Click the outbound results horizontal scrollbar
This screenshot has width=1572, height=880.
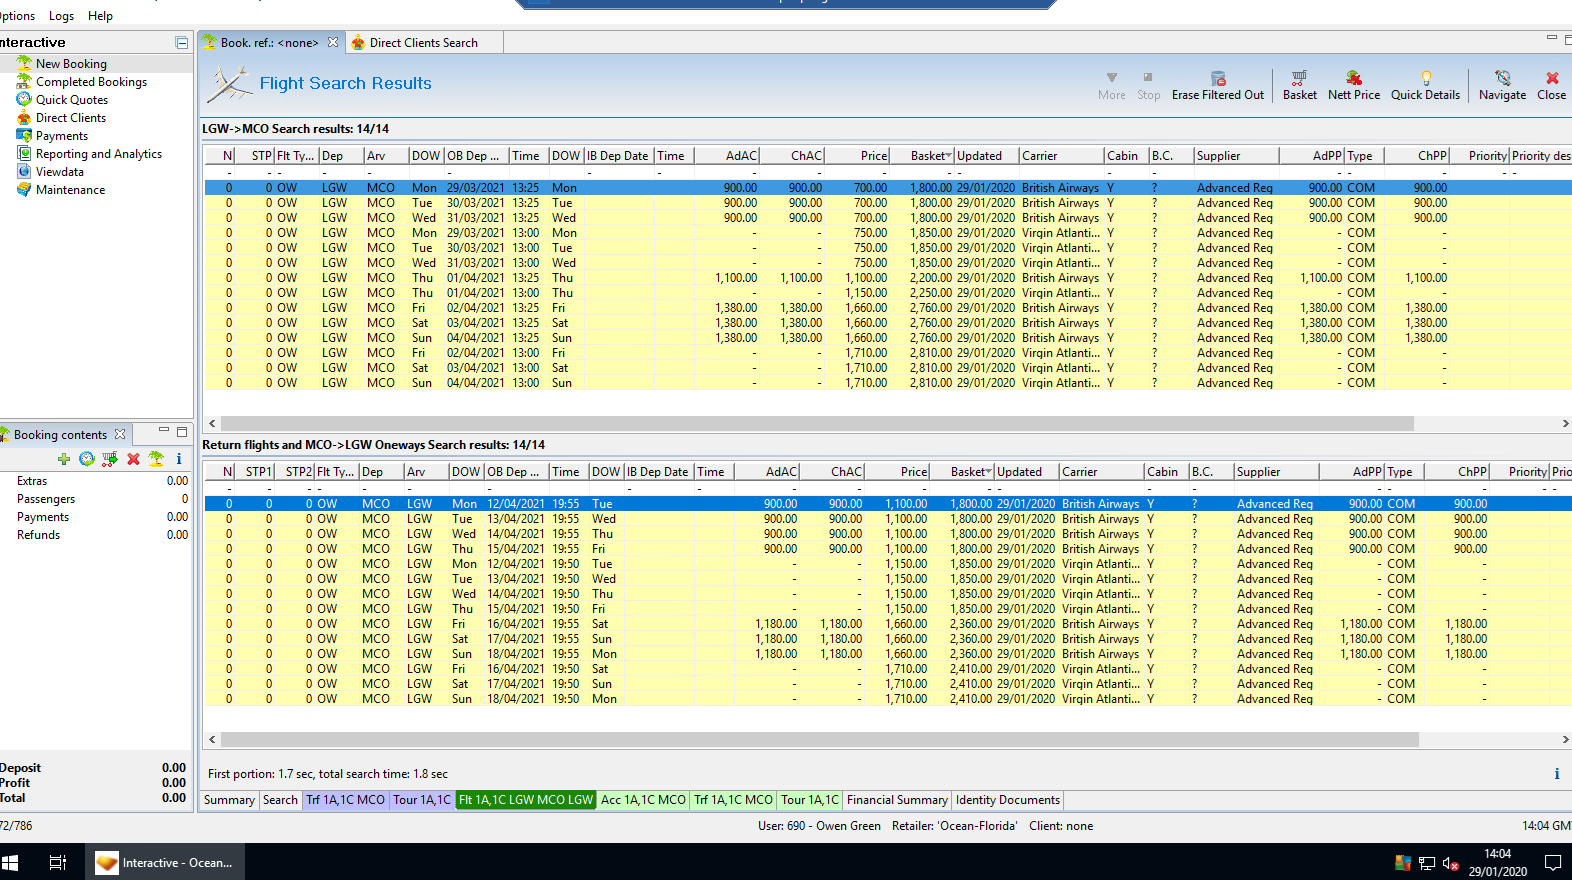pyautogui.click(x=817, y=424)
